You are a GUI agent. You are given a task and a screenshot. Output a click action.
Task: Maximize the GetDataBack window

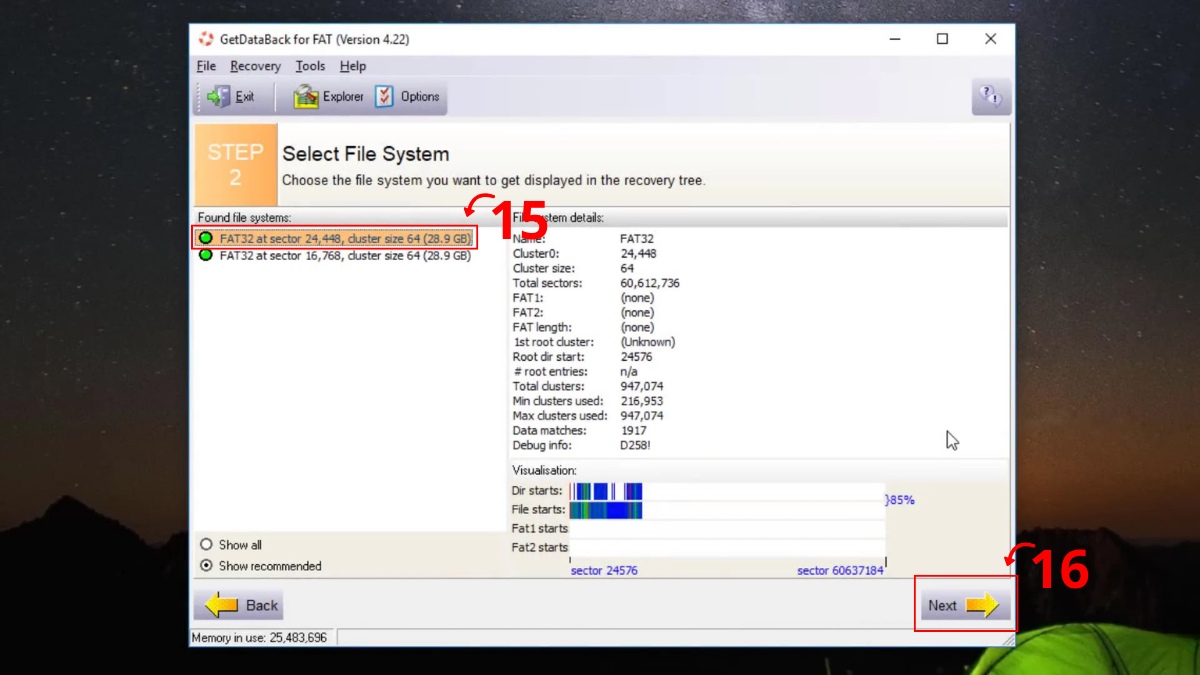(942, 39)
